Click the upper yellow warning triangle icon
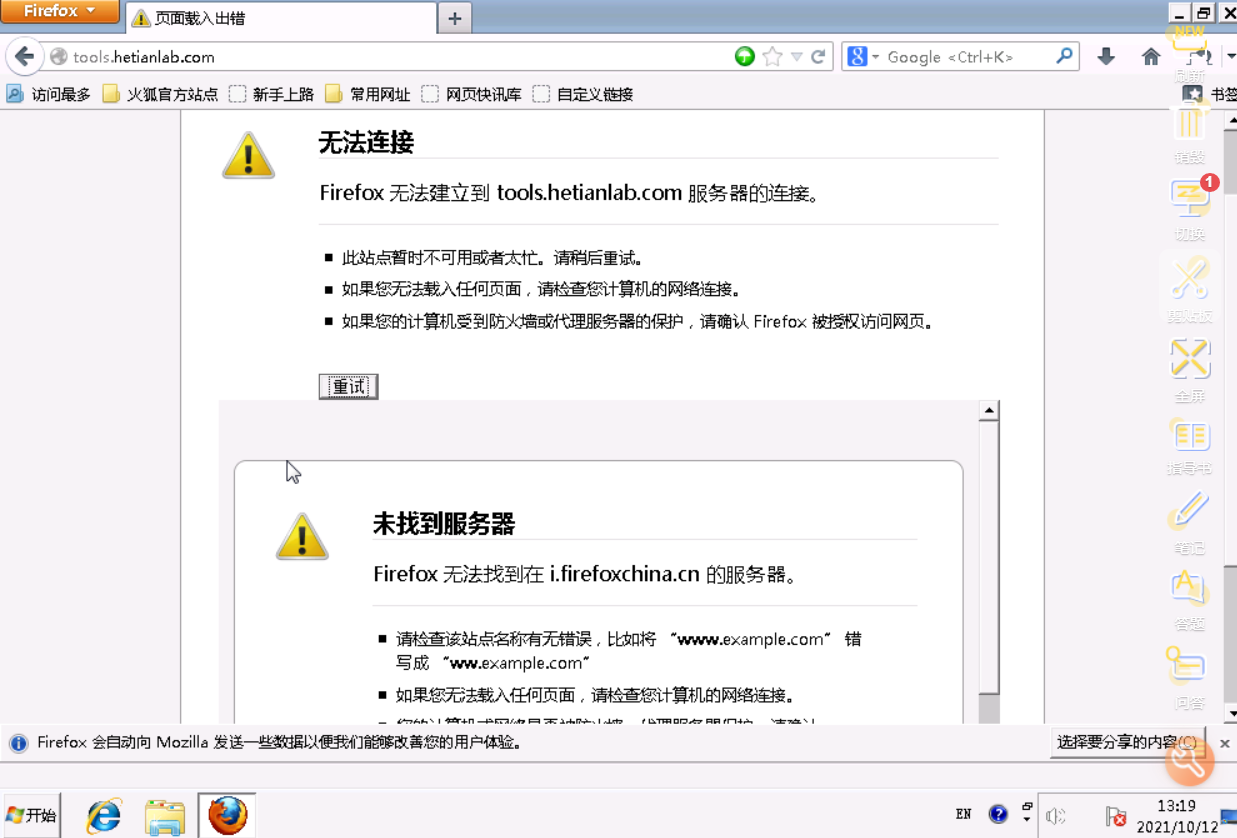 pos(248,154)
